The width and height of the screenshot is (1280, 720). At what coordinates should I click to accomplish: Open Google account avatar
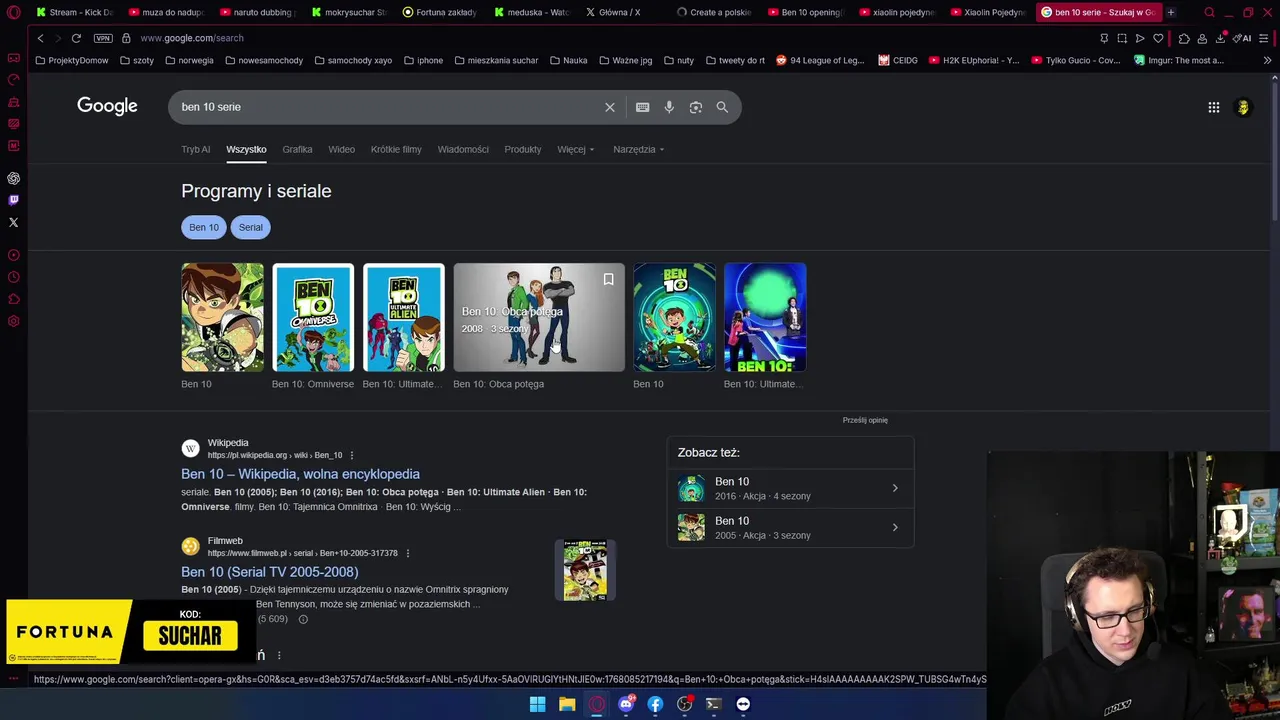click(x=1243, y=107)
